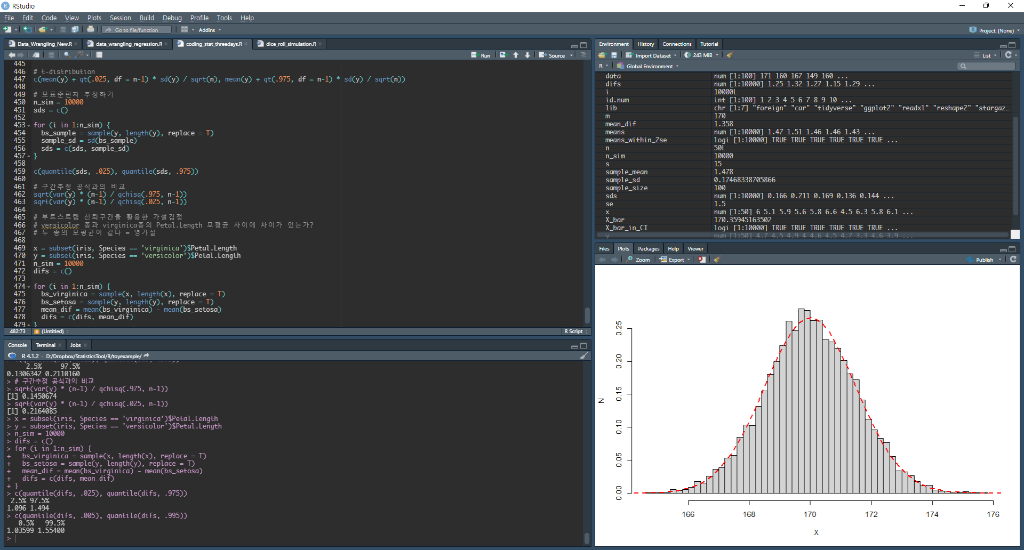
Task: Open the Global Environment dropdown
Action: click(x=648, y=66)
